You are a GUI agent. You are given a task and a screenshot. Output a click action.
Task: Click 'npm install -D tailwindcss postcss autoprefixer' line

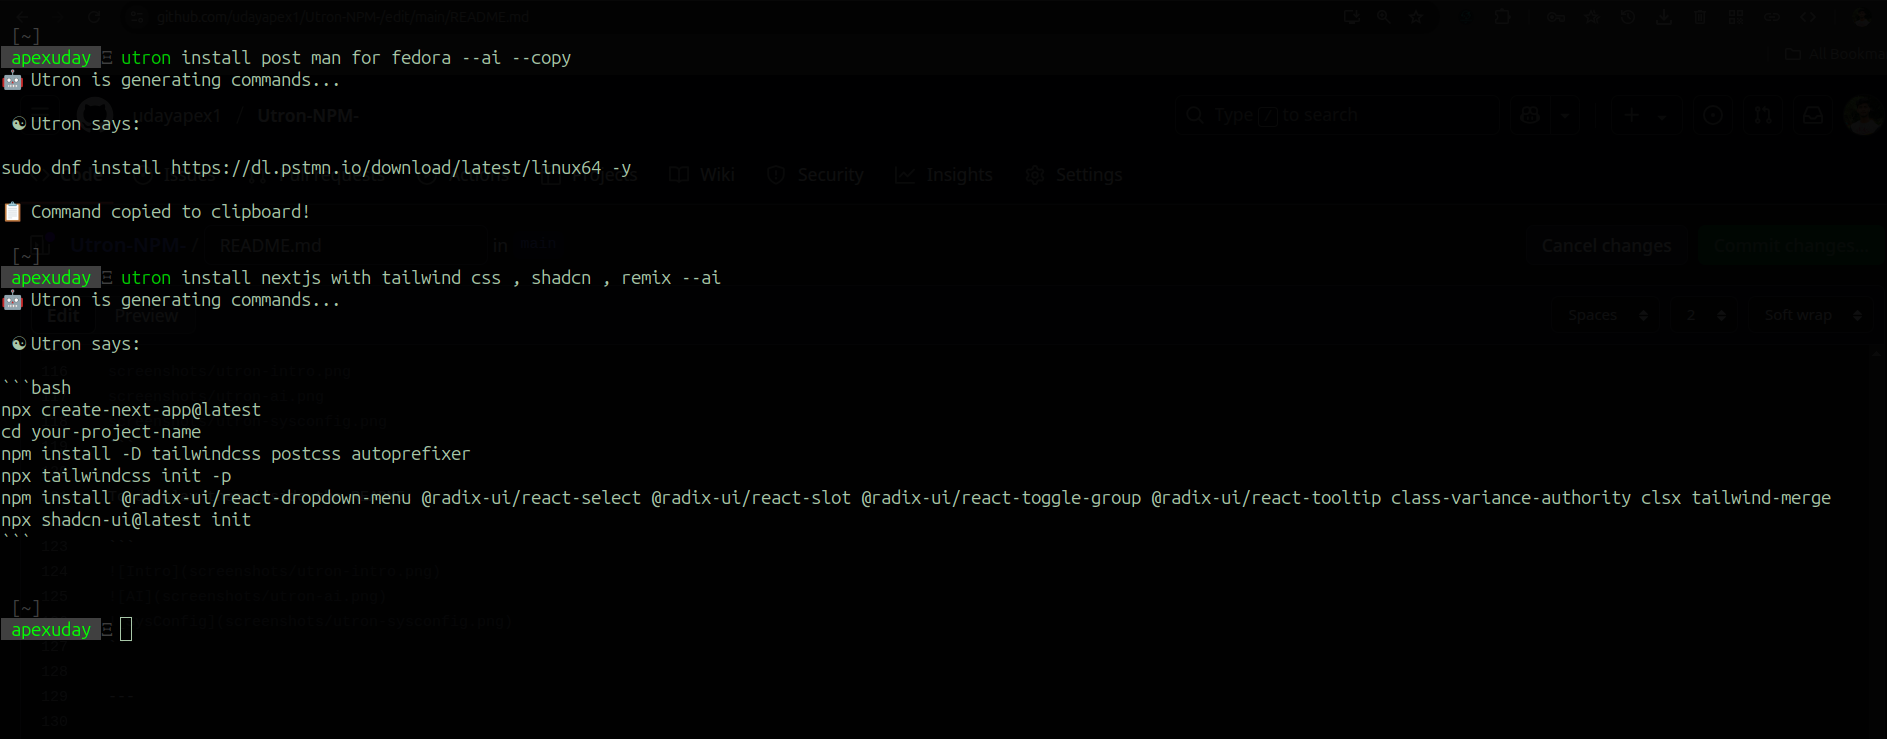(236, 454)
